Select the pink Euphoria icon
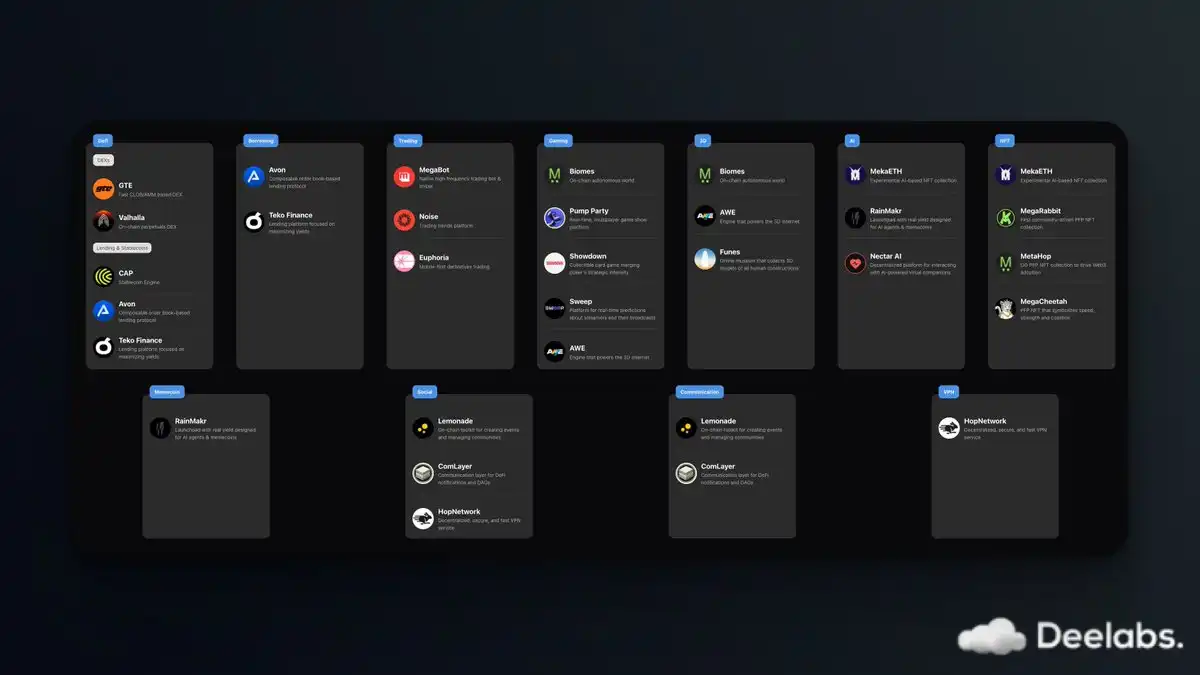The image size is (1200, 675). coord(404,261)
